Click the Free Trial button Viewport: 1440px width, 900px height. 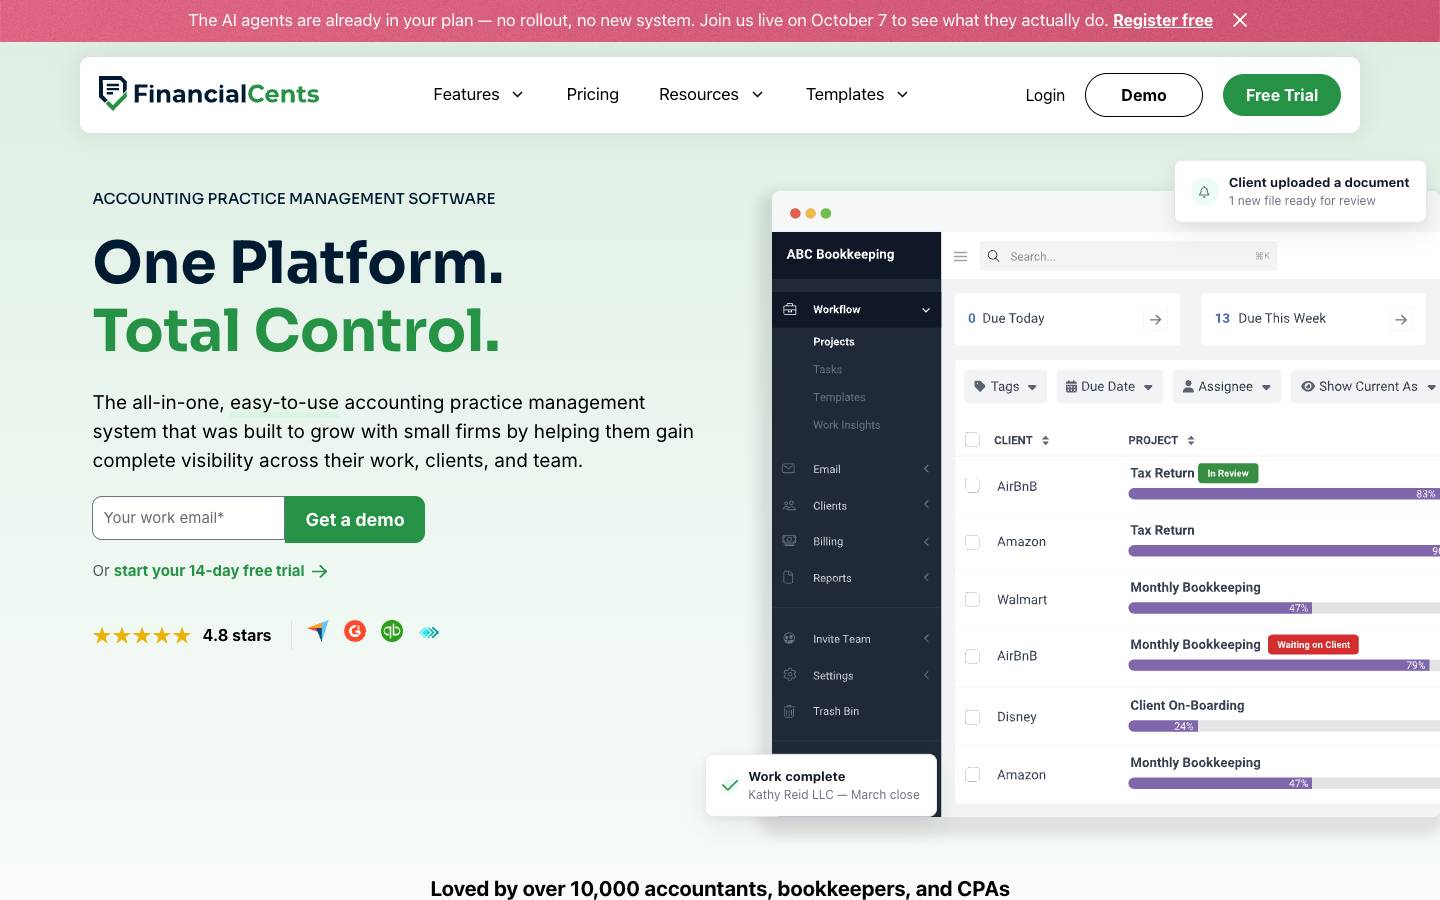(x=1282, y=95)
